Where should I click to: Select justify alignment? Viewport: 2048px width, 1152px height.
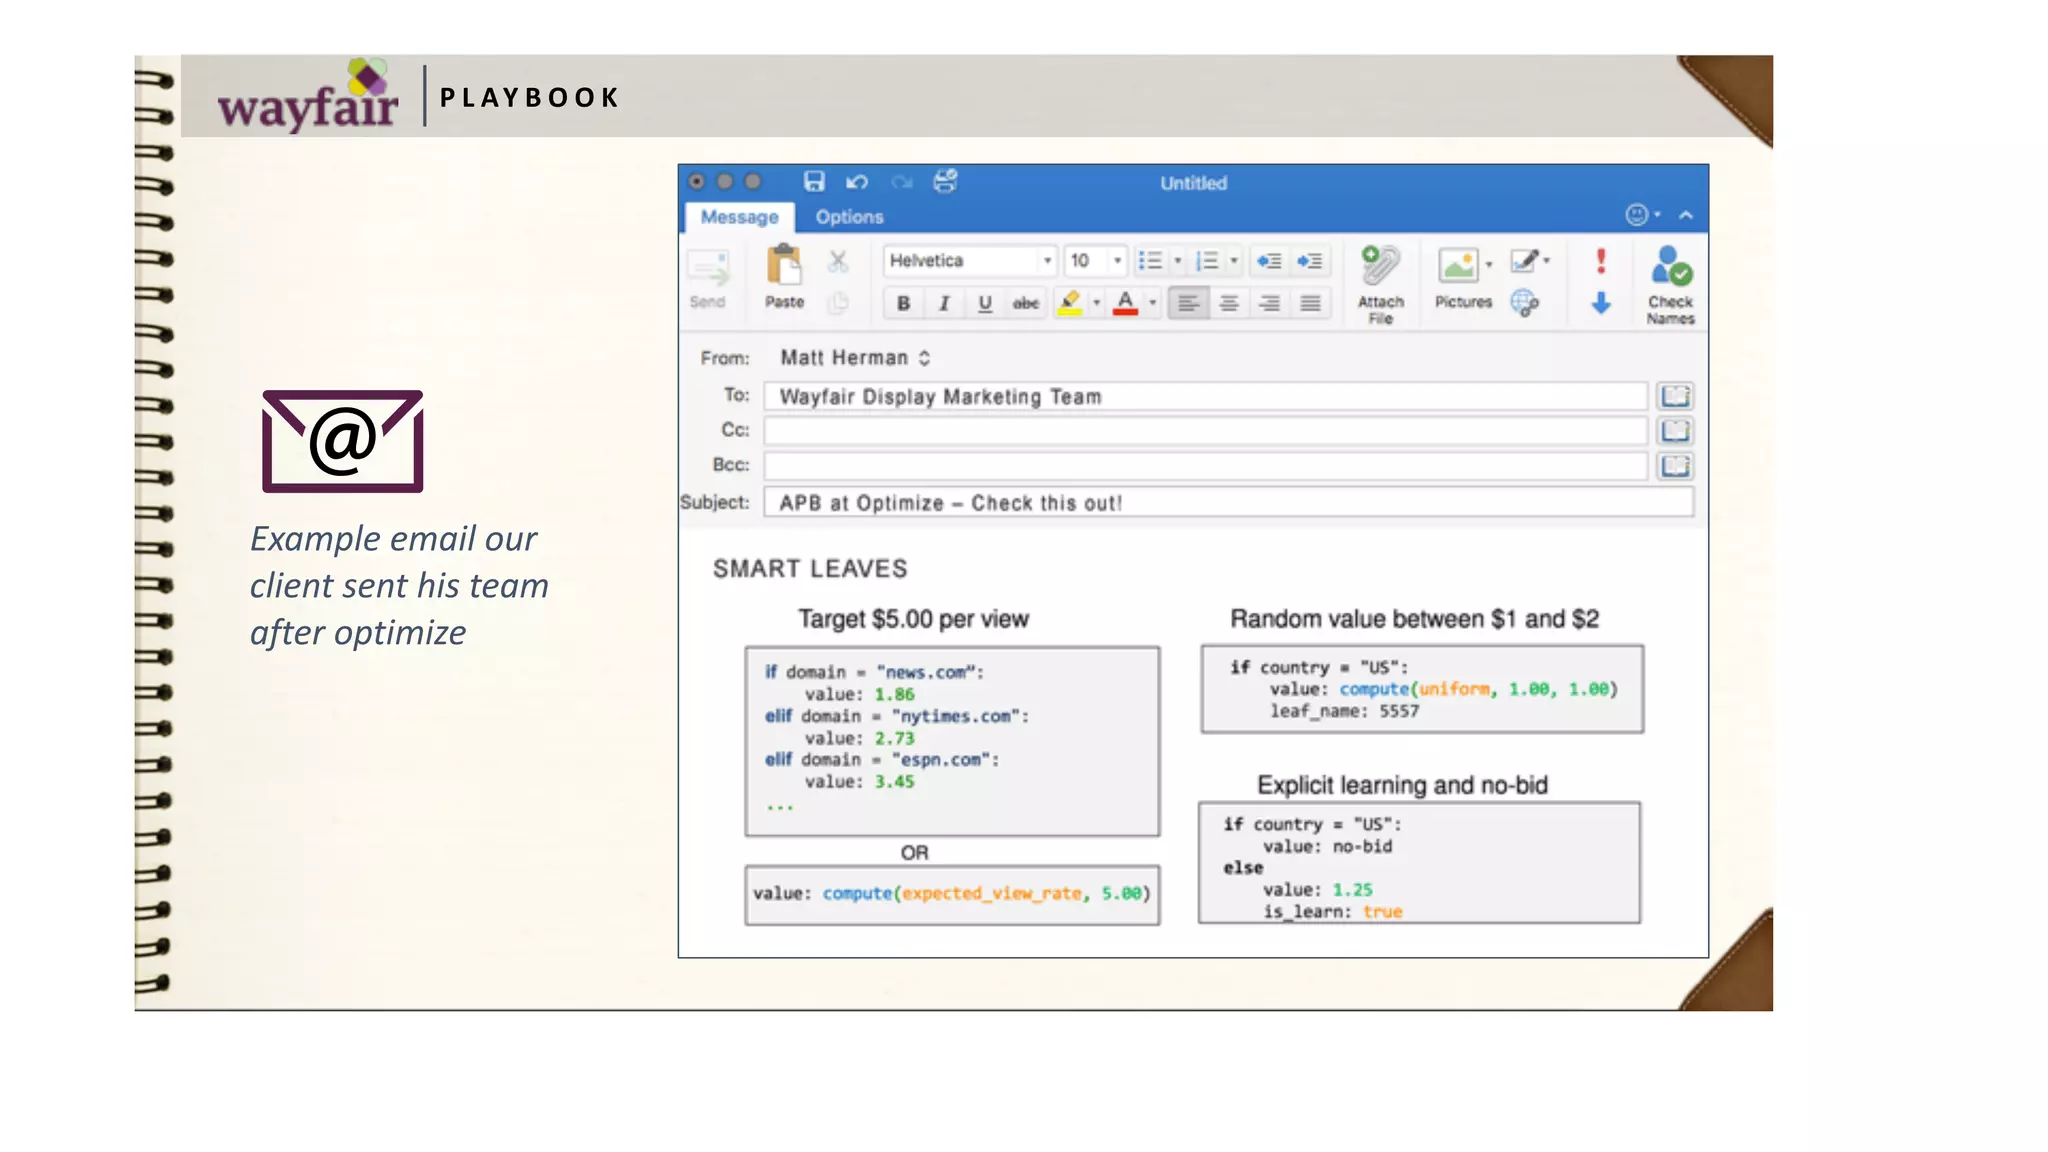[1311, 303]
